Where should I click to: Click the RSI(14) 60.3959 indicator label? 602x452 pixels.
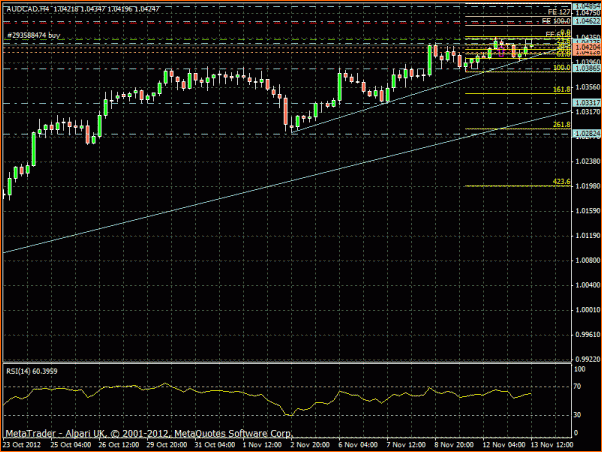tap(32, 371)
